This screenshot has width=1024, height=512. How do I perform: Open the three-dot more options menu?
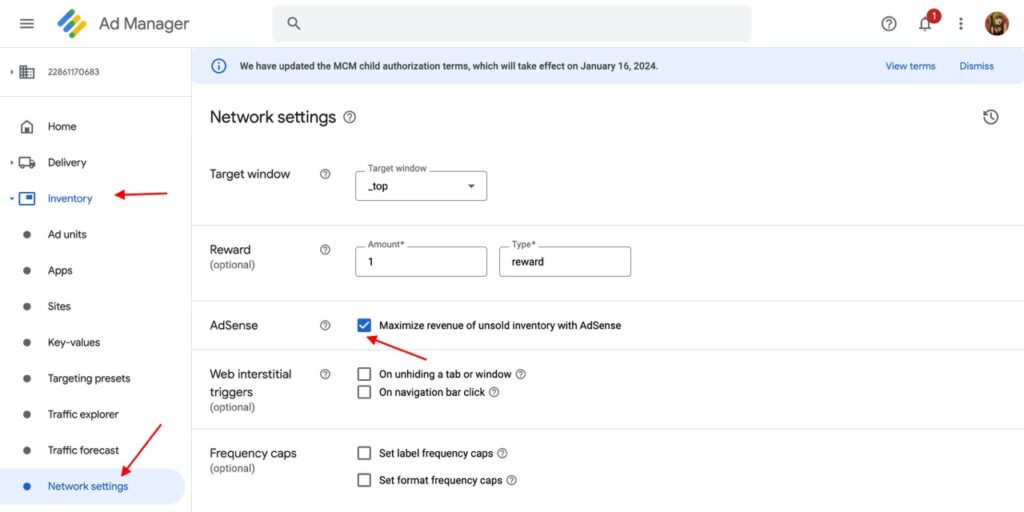tap(961, 24)
